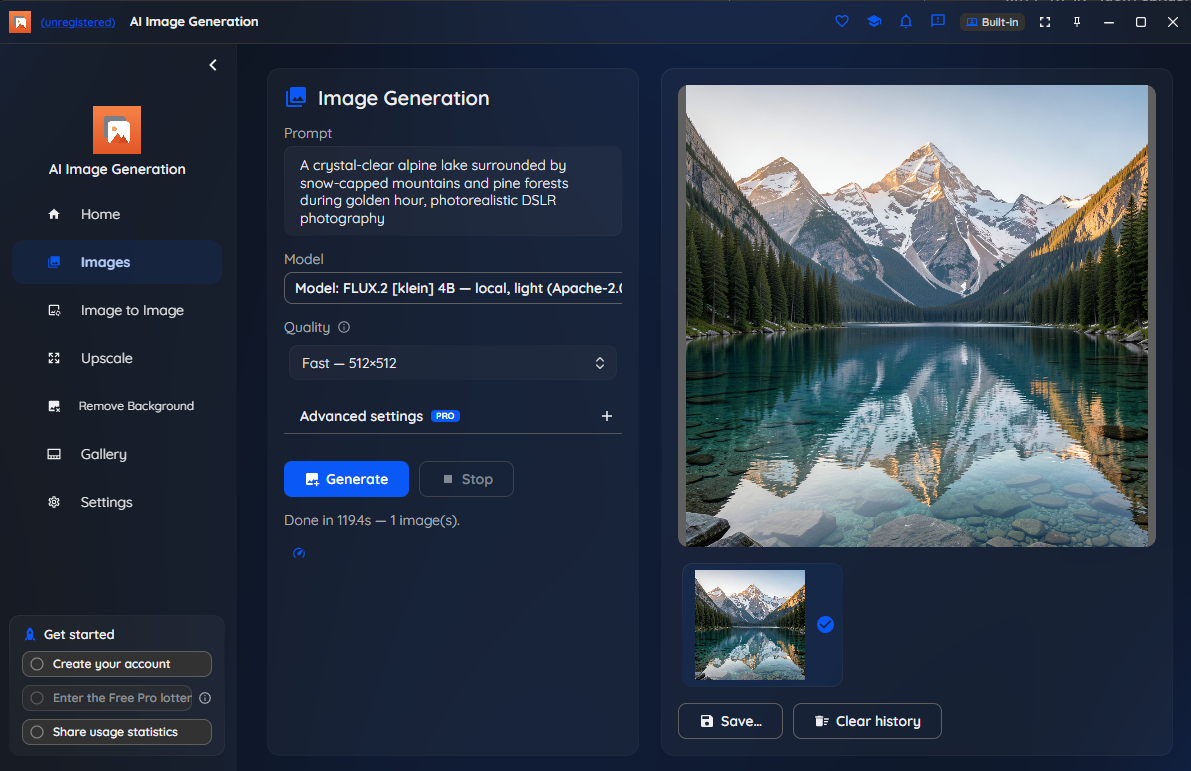1191x771 pixels.
Task: Click the Gallery sidebar icon
Action: point(54,453)
